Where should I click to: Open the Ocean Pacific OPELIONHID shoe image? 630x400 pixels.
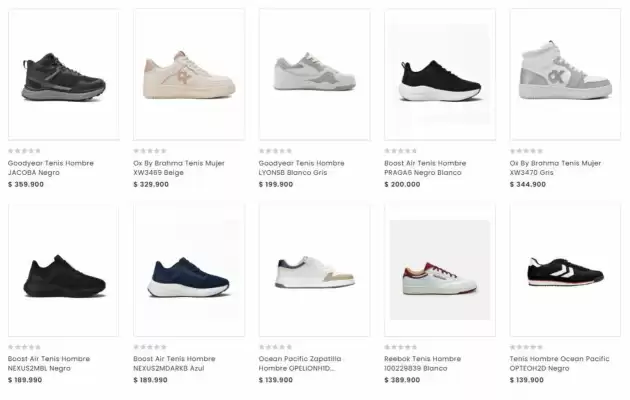pos(314,271)
